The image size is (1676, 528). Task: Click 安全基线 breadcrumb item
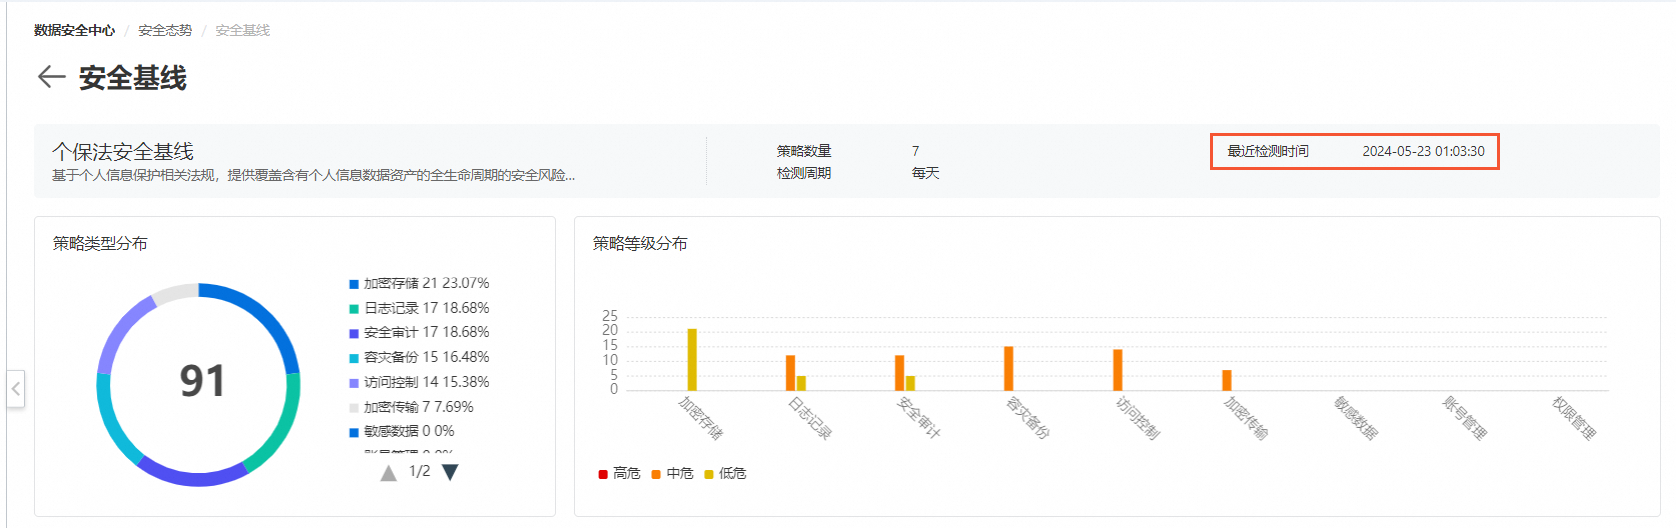point(243,30)
